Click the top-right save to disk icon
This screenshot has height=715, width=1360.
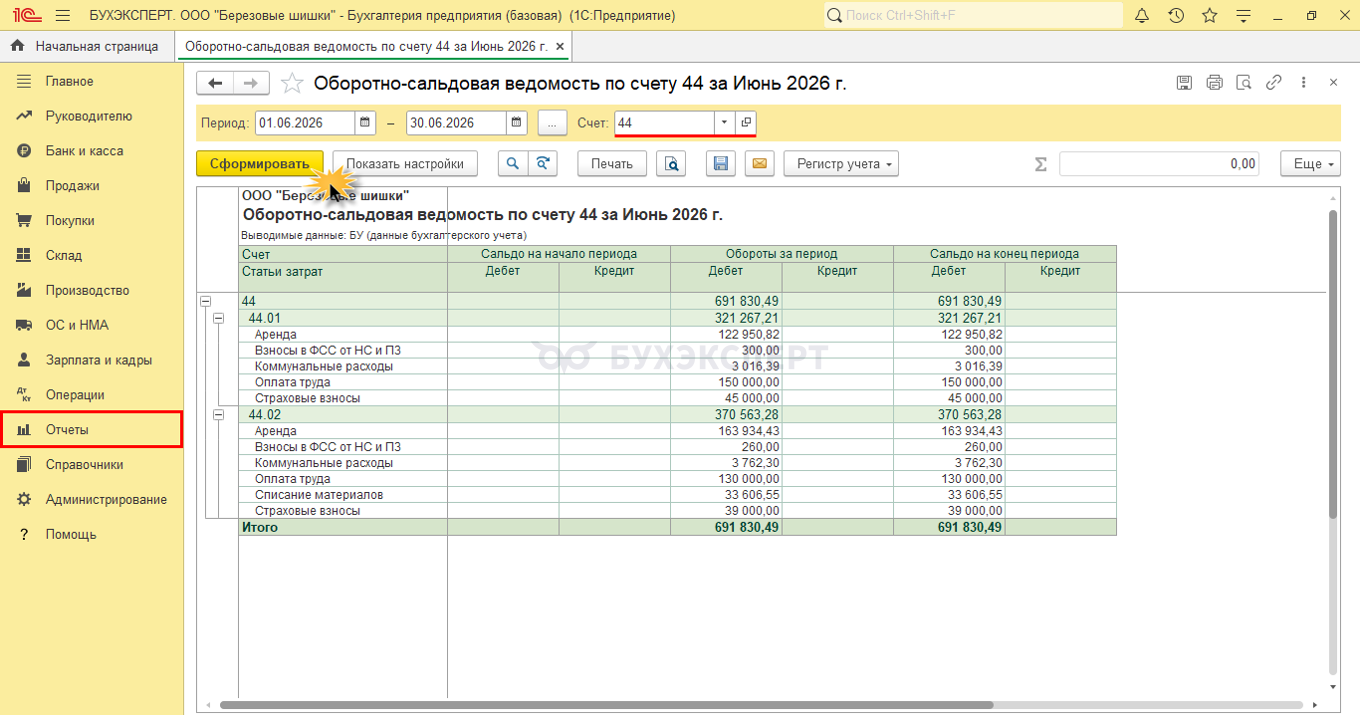(x=1184, y=83)
